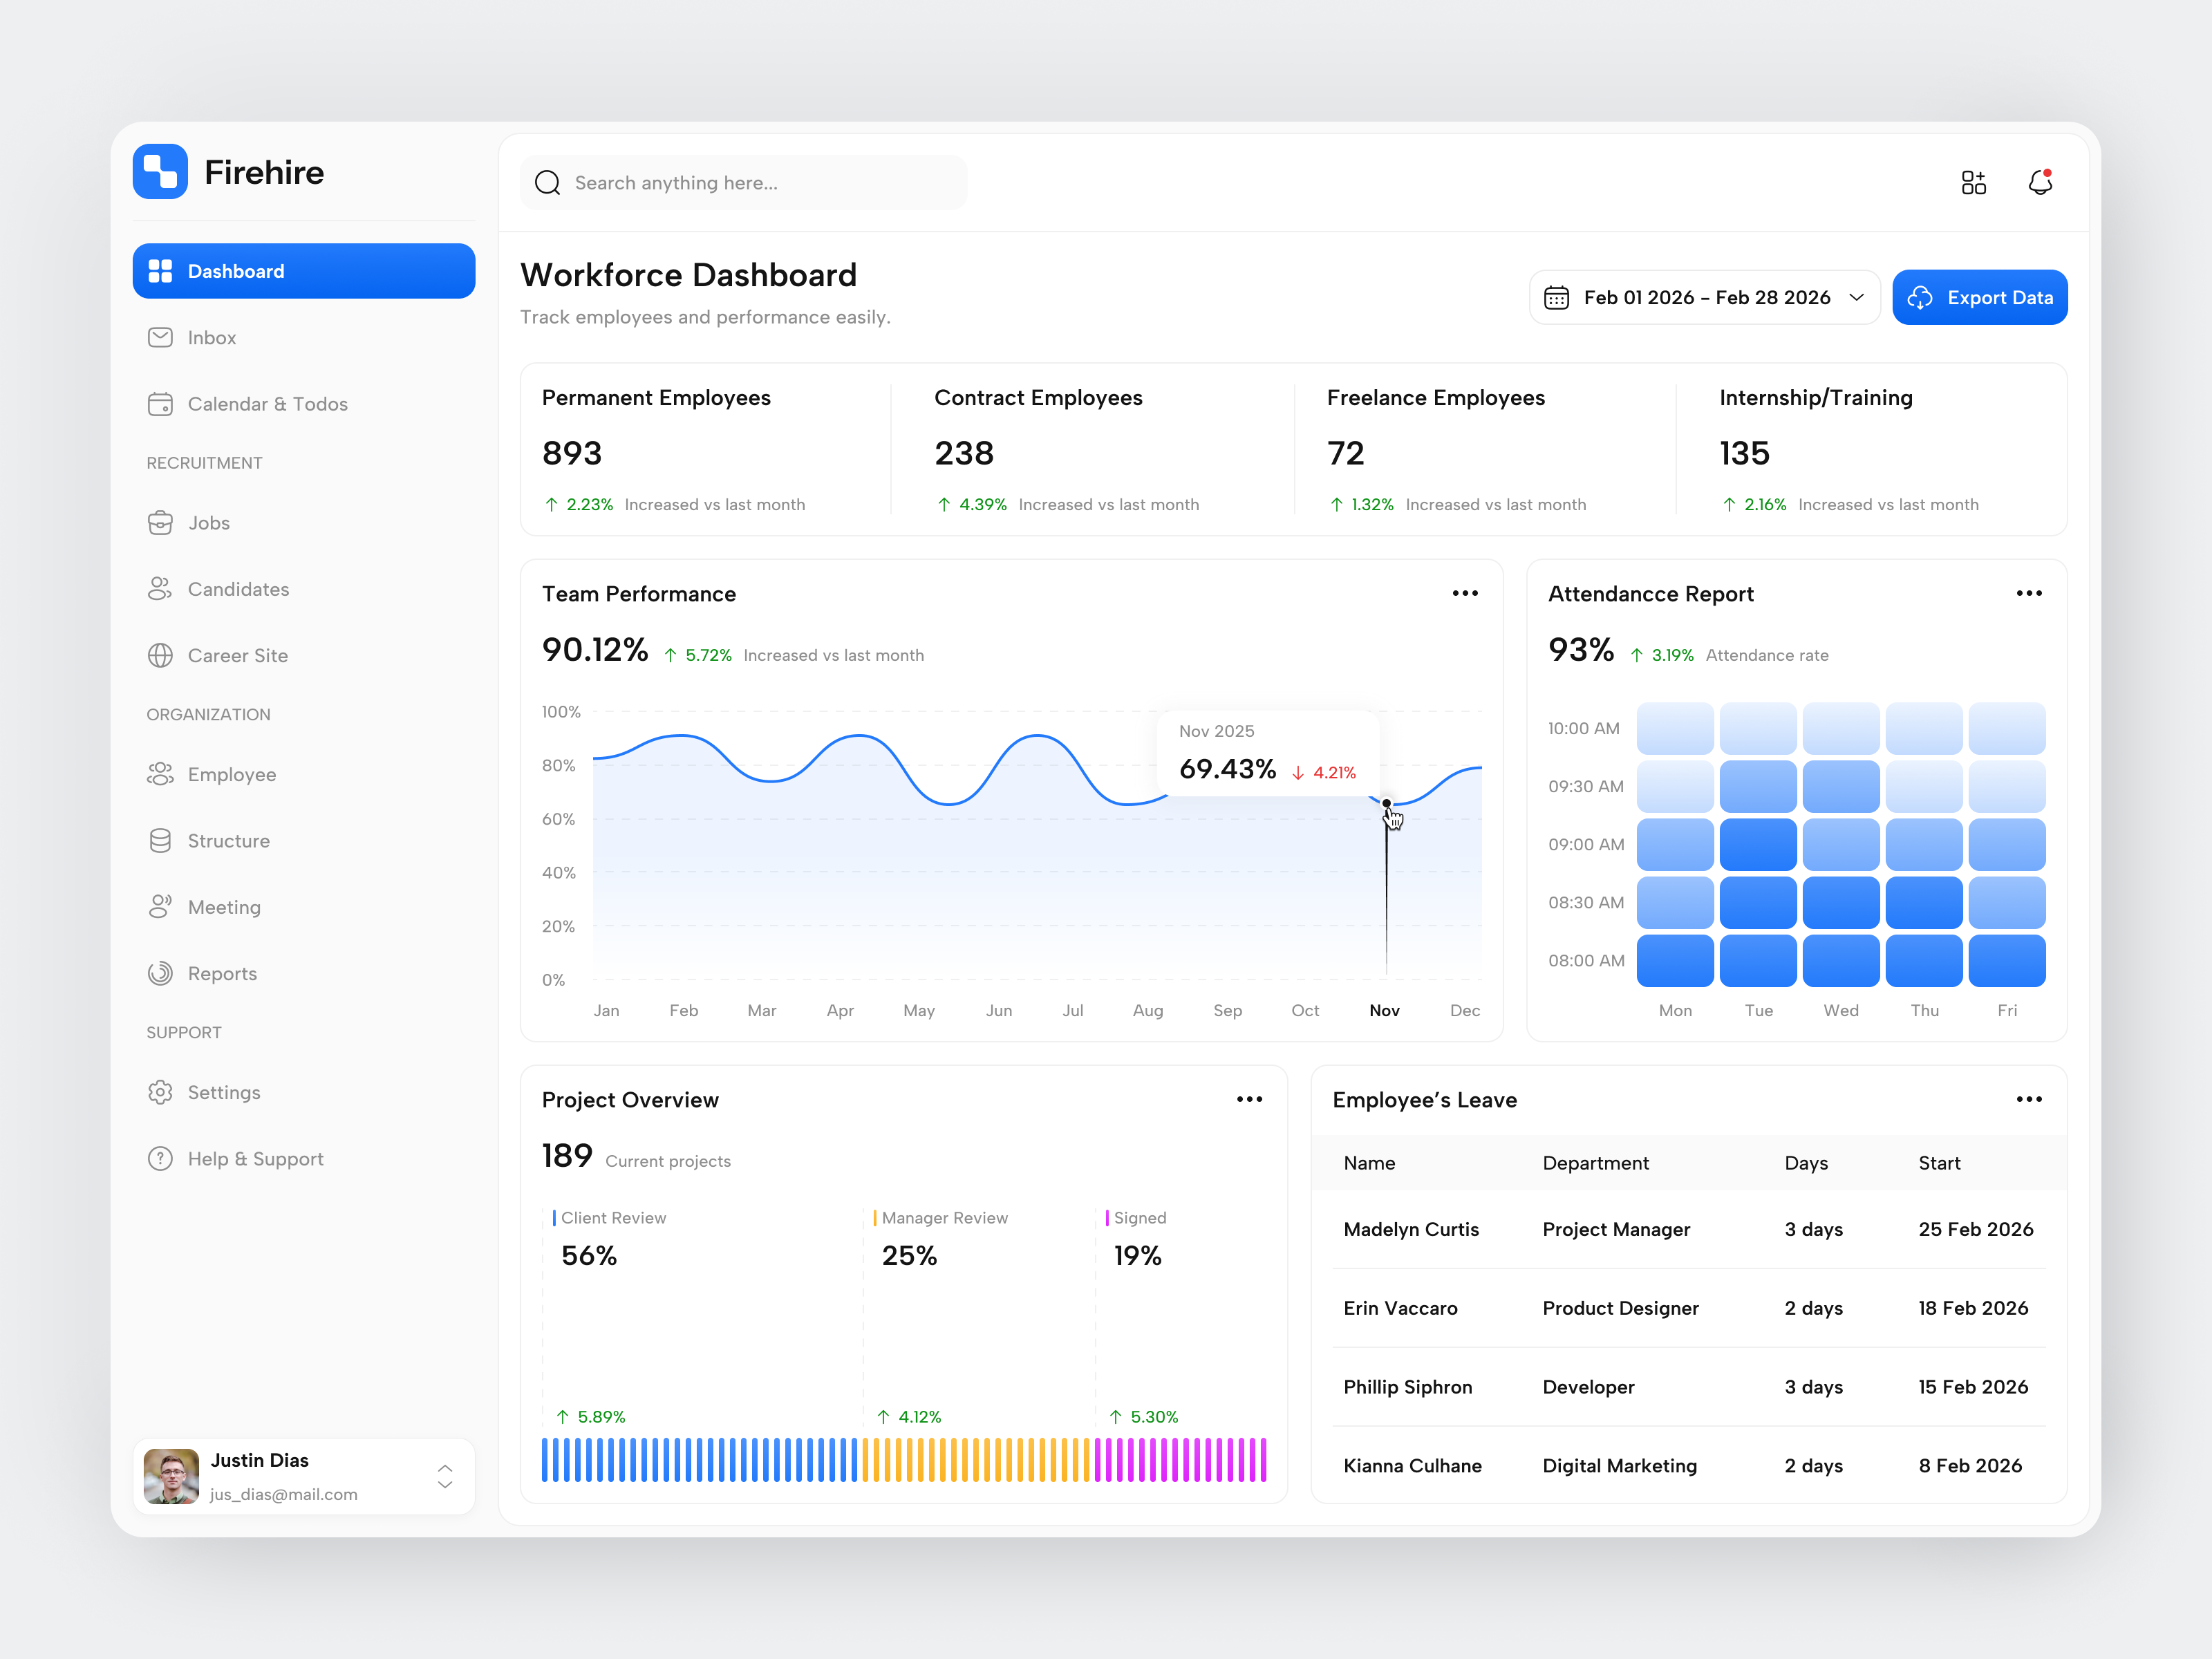
Task: Select the Structure icon in Organization
Action: (161, 840)
